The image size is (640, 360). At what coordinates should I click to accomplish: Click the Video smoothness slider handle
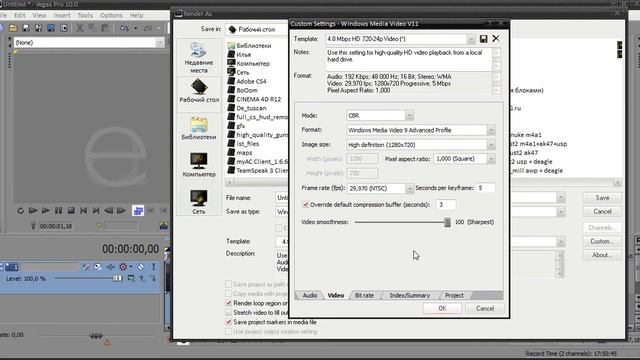point(447,222)
